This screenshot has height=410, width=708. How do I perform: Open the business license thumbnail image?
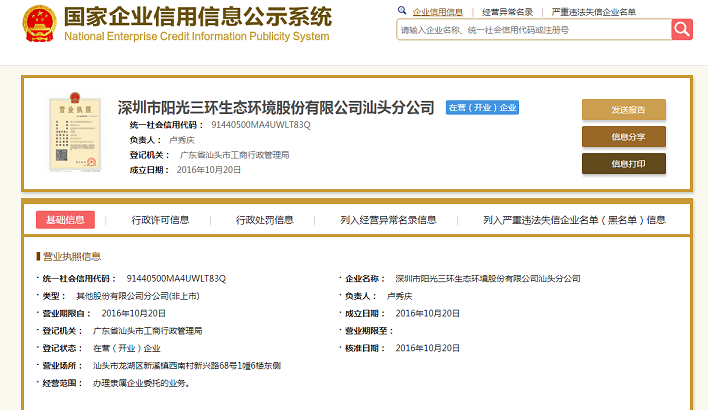tap(73, 135)
